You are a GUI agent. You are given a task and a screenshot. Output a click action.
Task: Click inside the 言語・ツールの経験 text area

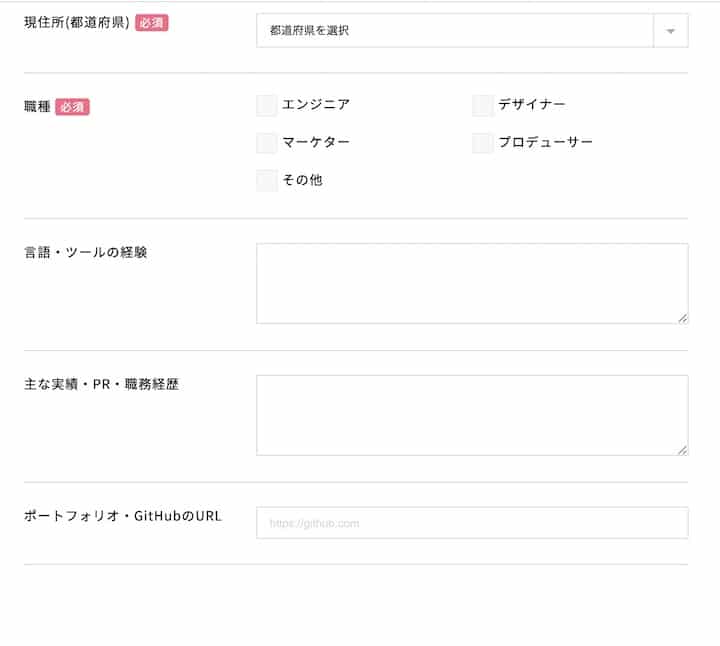tap(471, 283)
